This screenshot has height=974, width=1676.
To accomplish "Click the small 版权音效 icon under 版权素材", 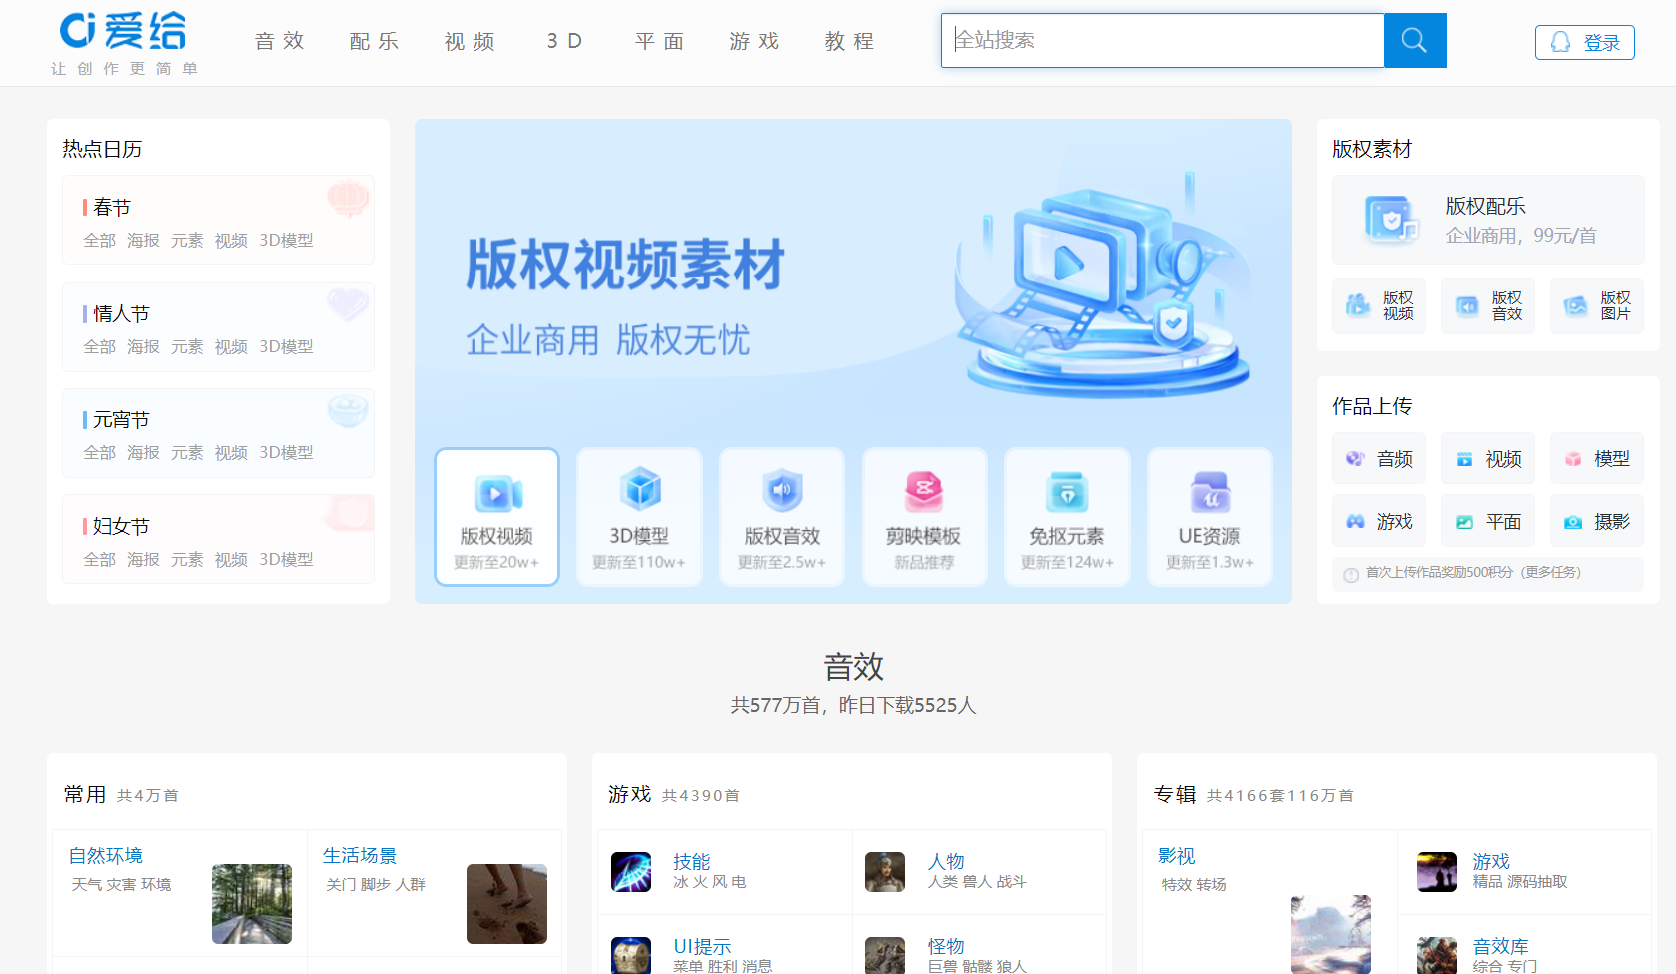I will (x=1466, y=305).
